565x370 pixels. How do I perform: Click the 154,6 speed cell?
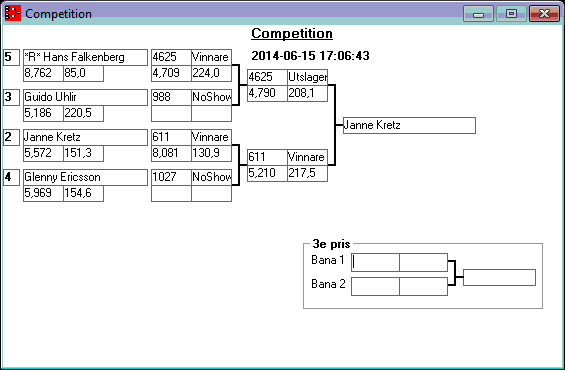[84, 193]
